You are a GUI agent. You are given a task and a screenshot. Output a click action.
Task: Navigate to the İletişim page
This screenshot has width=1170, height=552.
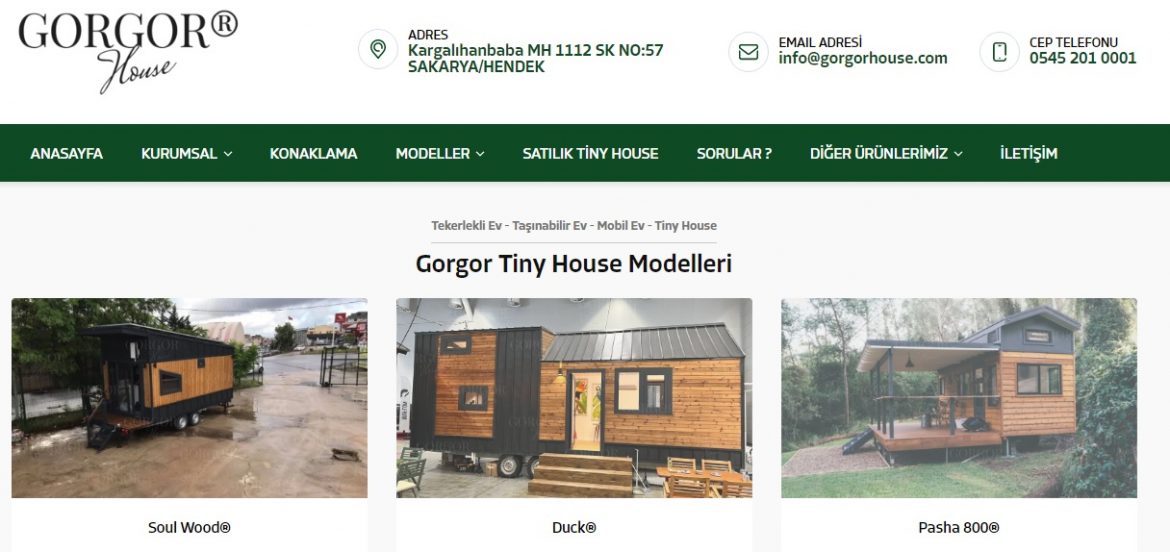(1029, 154)
